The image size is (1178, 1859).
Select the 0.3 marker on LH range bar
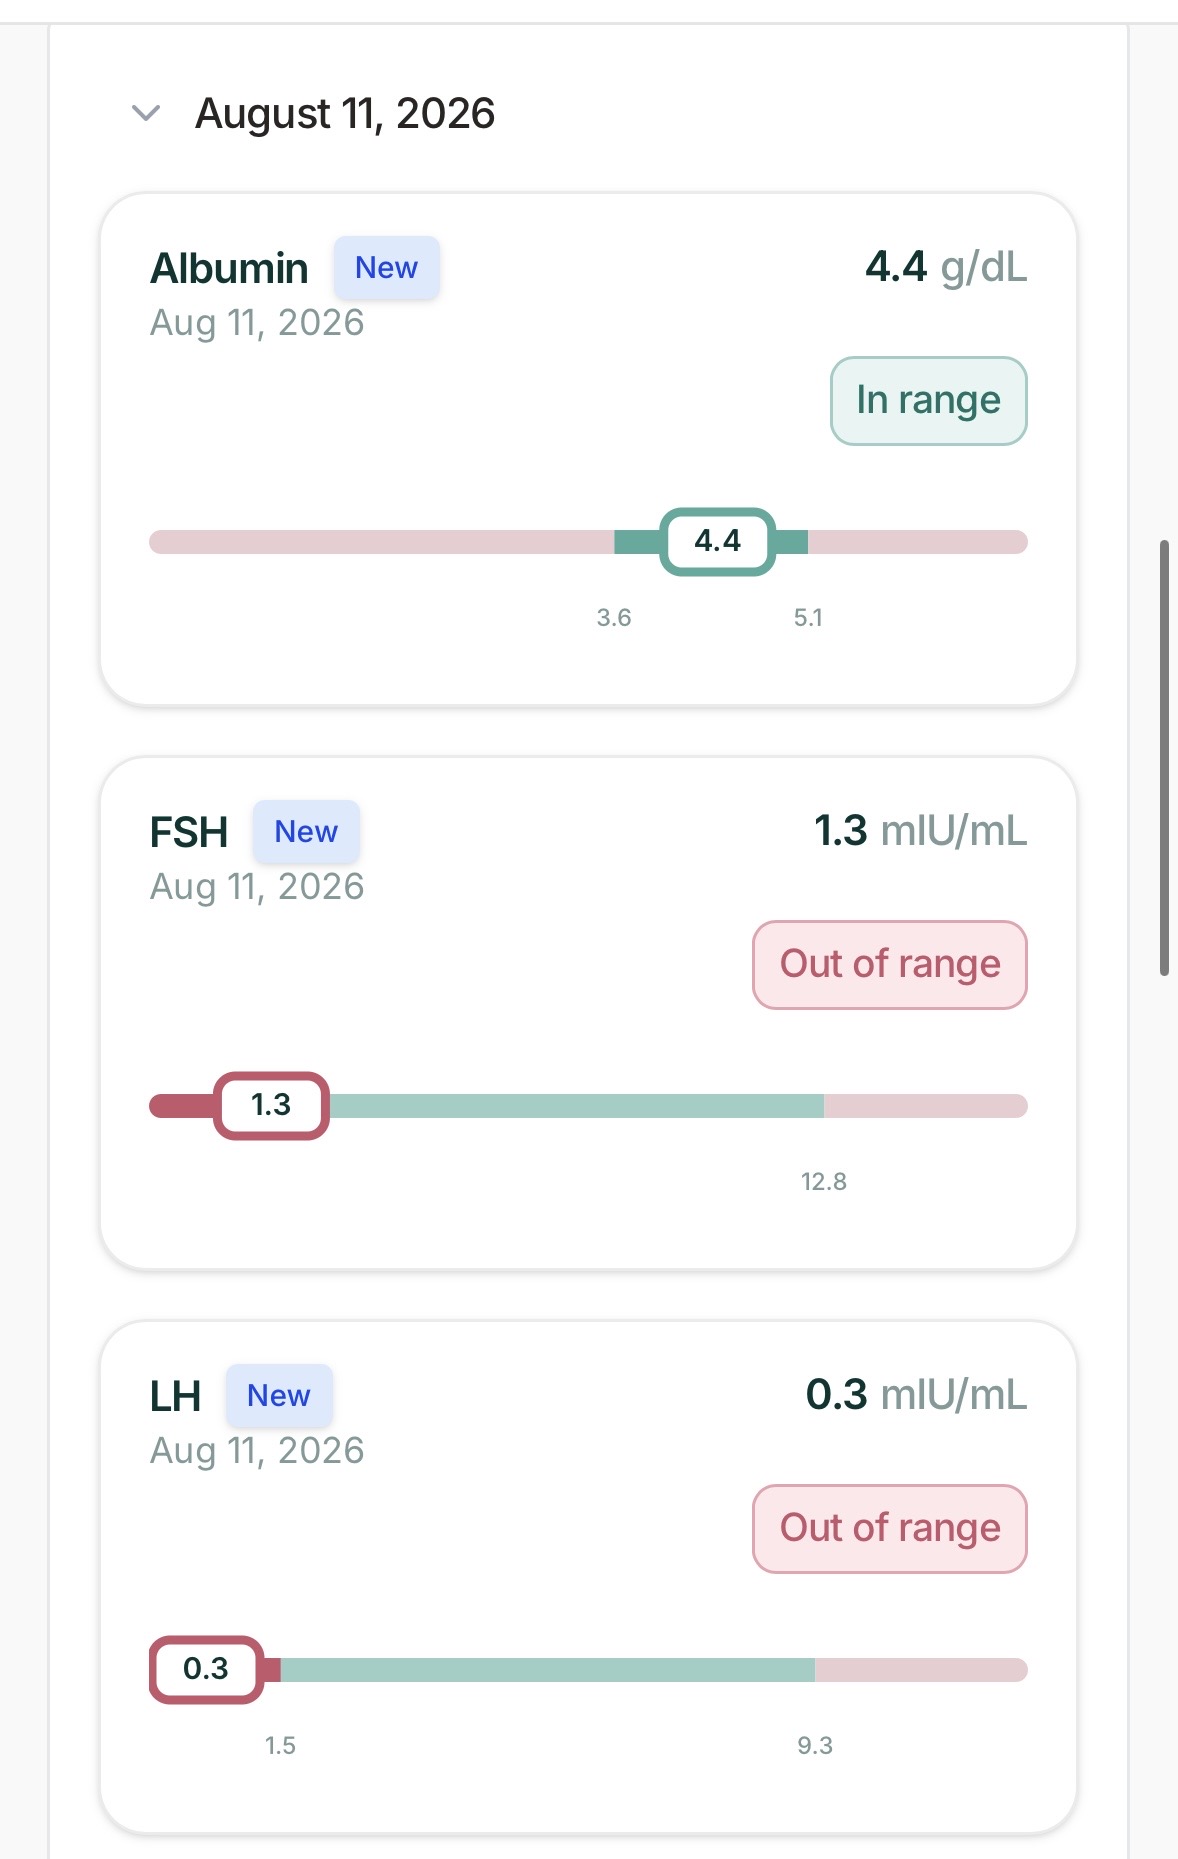[x=206, y=1669]
